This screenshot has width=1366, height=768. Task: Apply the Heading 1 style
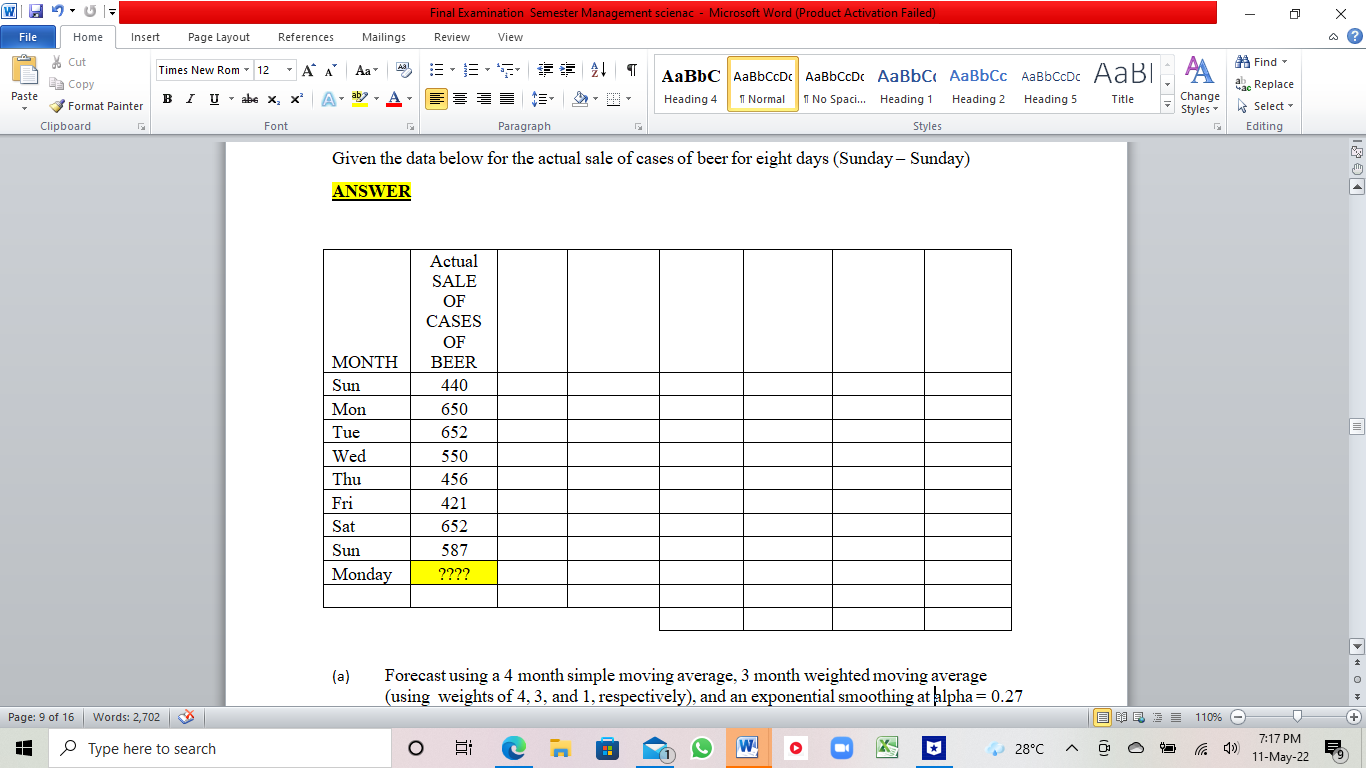tap(905, 84)
